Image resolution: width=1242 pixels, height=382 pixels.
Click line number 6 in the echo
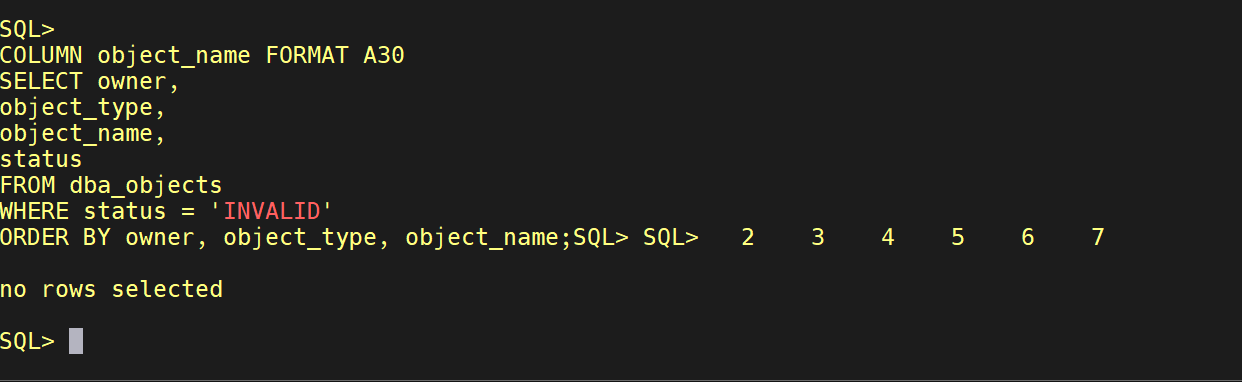pyautogui.click(x=1028, y=237)
